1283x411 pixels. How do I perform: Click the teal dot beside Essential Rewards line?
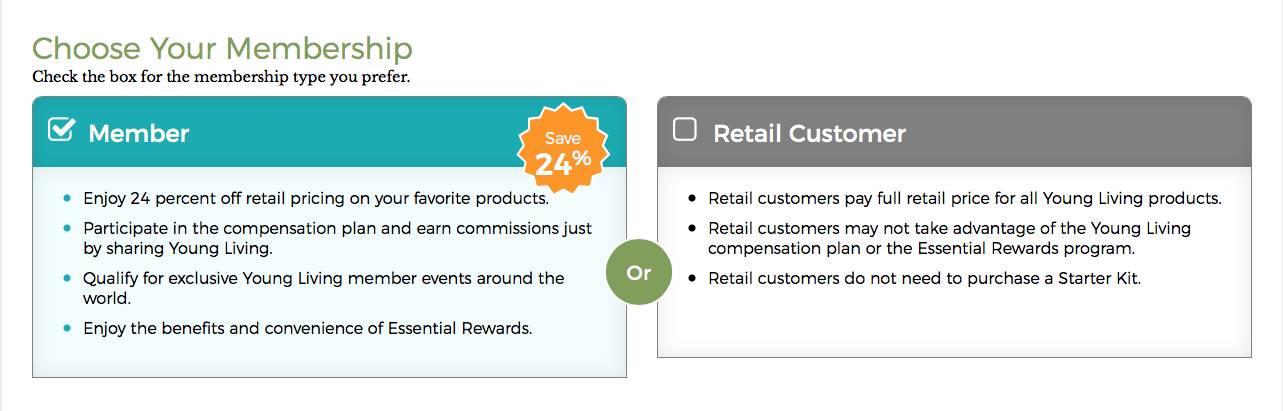67,328
